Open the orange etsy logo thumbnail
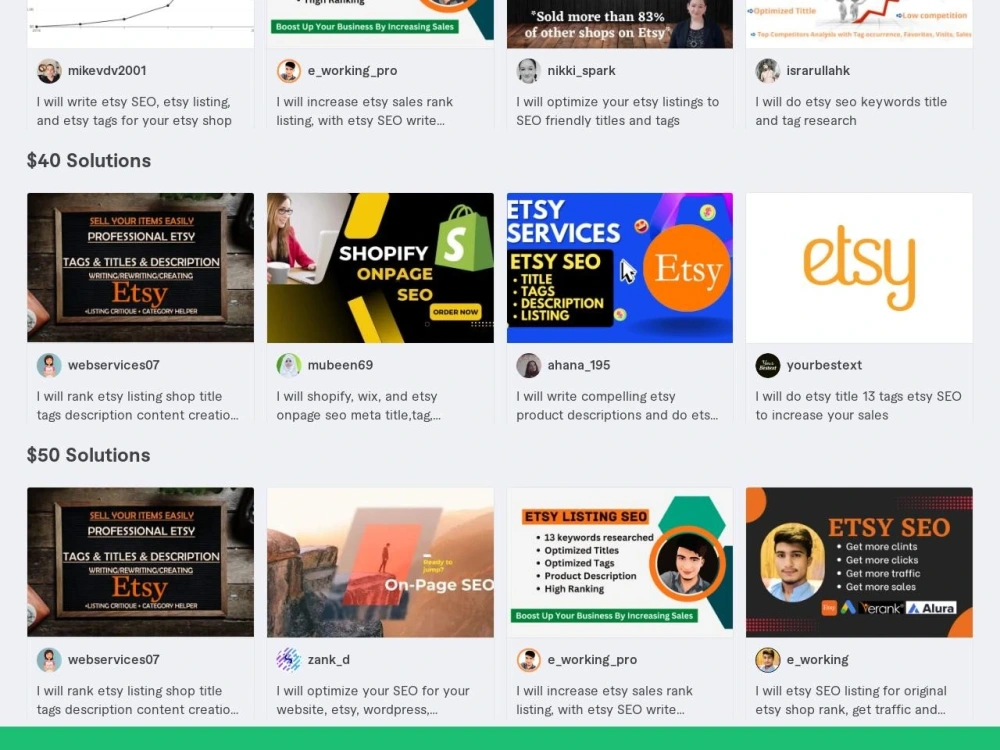 click(x=859, y=268)
